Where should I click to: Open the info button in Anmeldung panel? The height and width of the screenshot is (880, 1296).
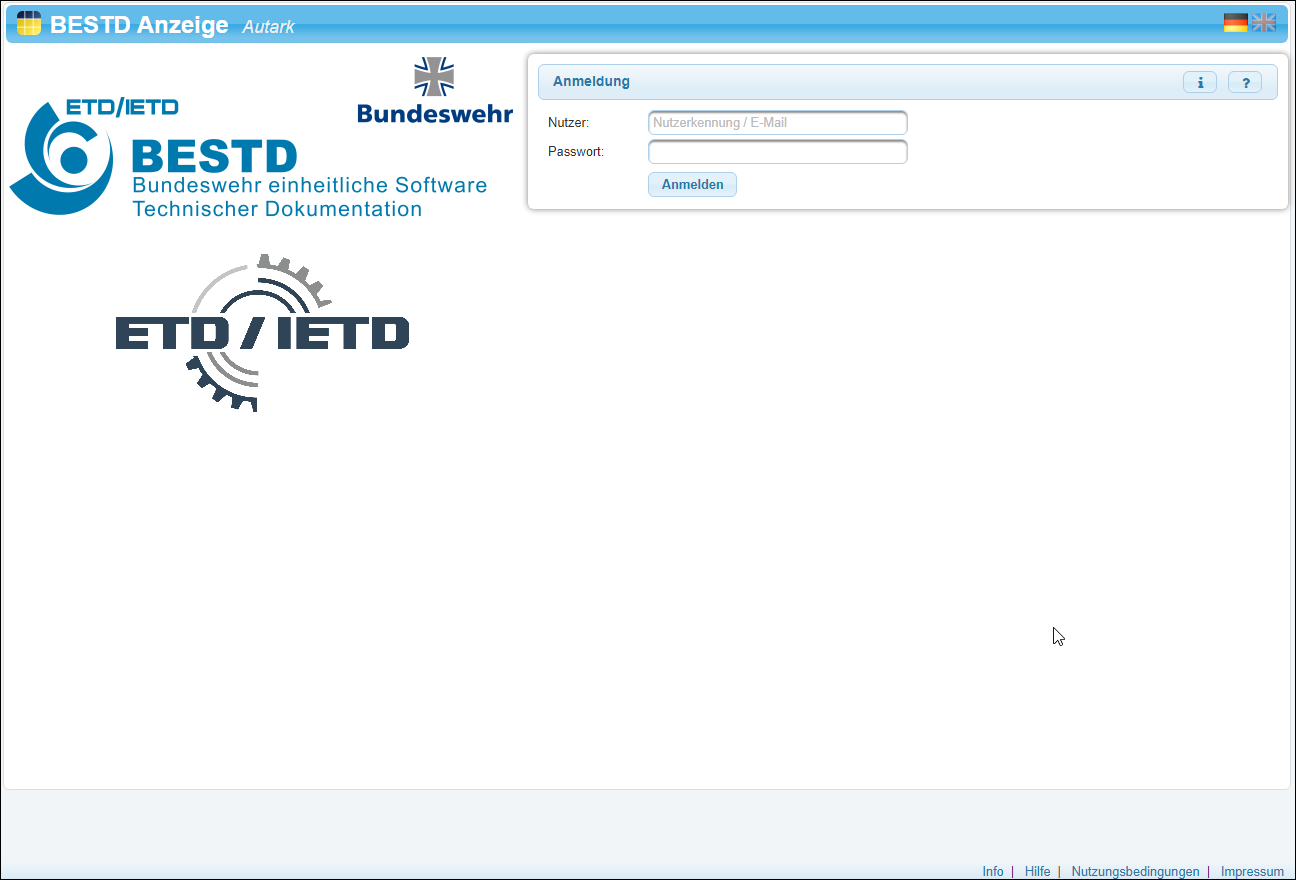click(1200, 82)
